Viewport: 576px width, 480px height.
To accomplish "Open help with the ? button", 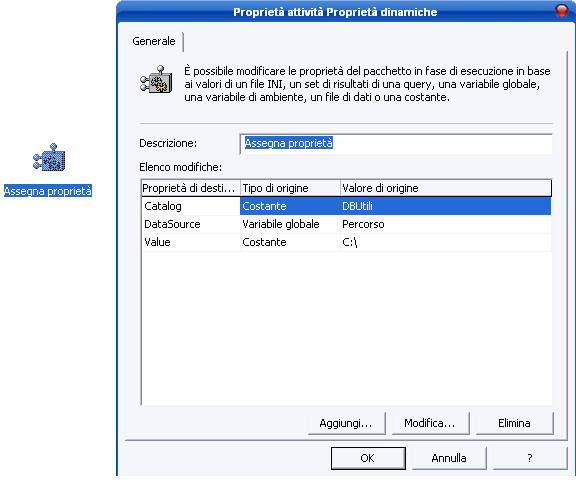I will [x=530, y=458].
